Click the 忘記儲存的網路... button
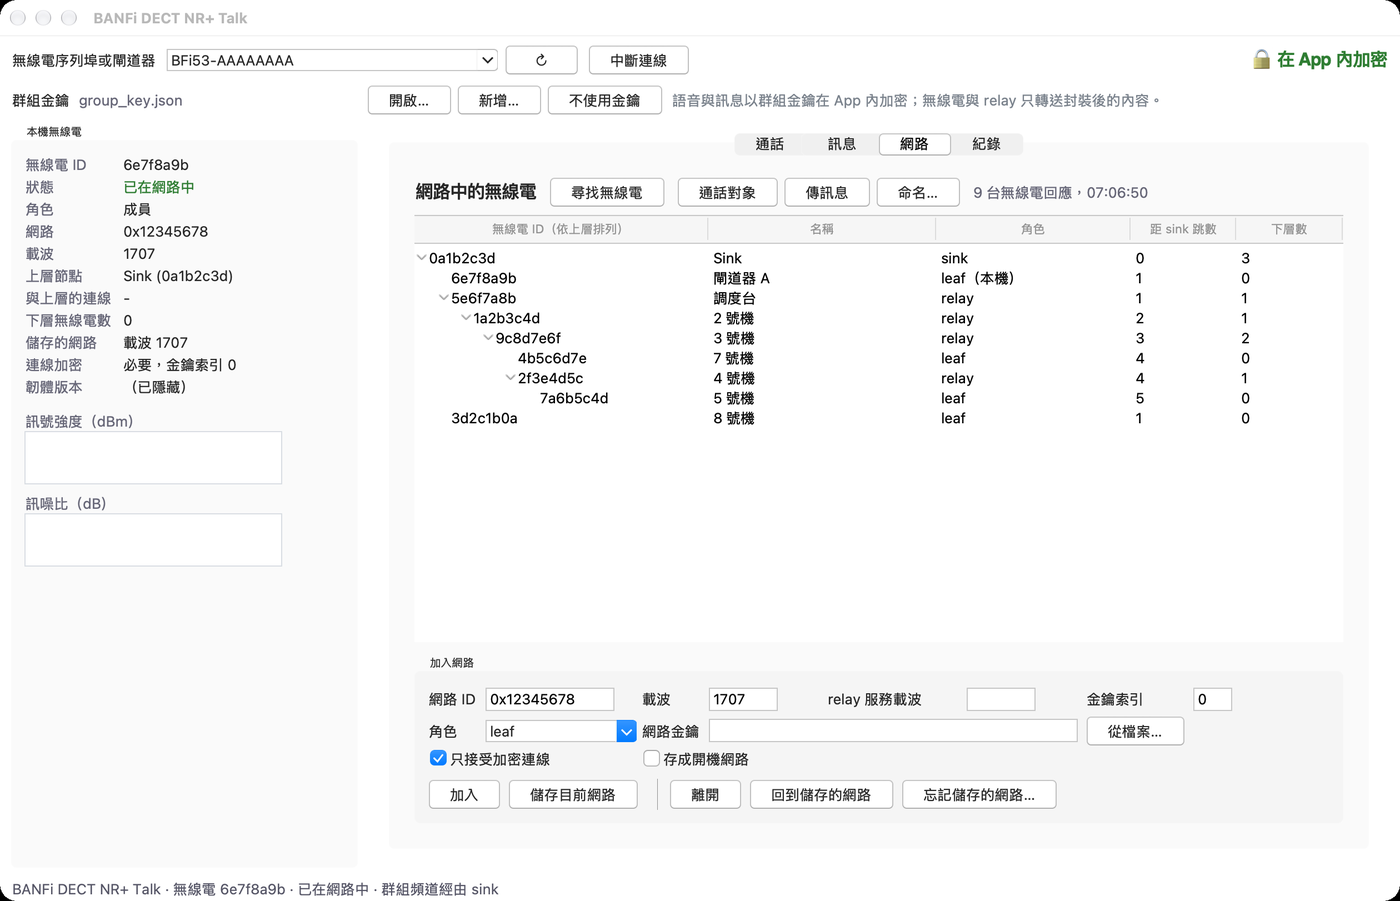Screen dimensions: 1400x901 pyautogui.click(x=979, y=794)
